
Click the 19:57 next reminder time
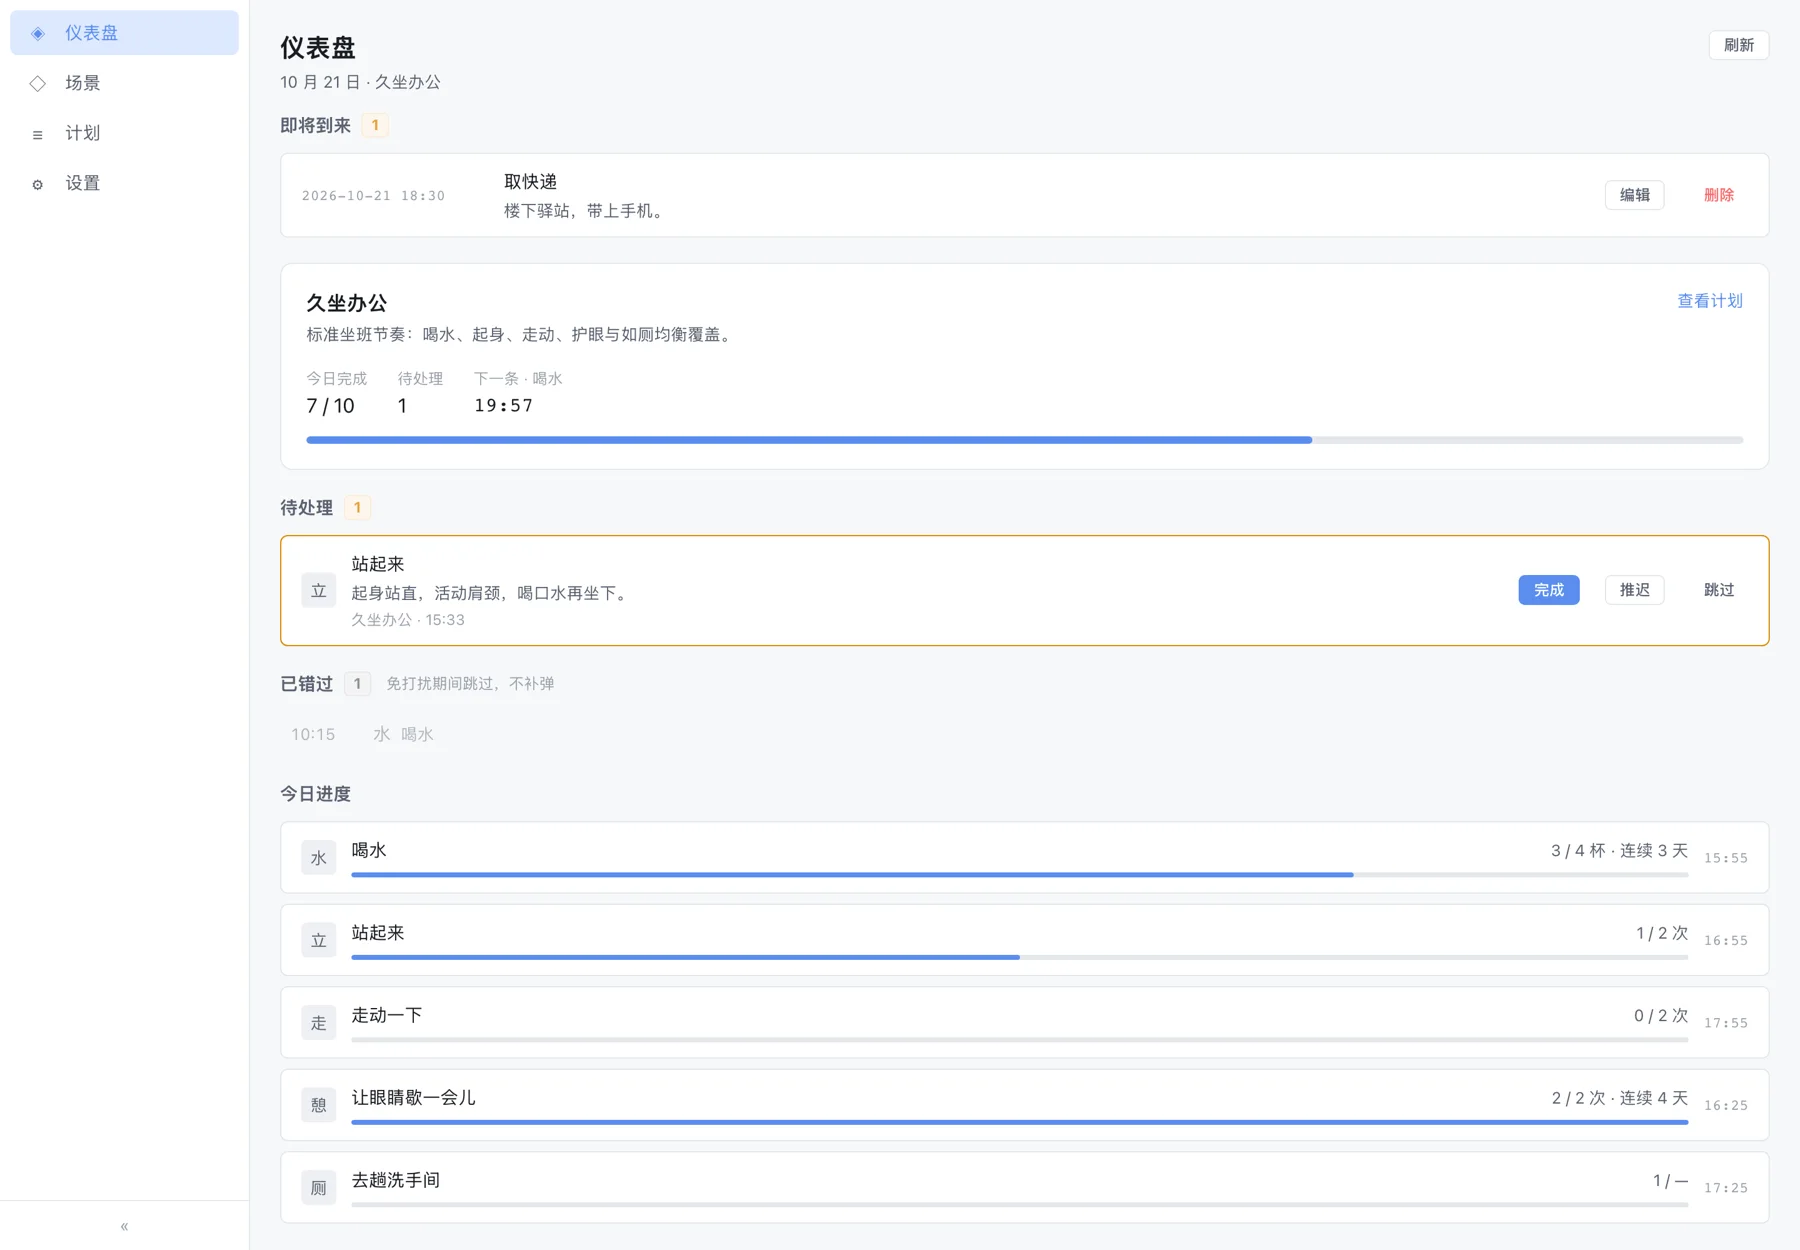tap(504, 406)
